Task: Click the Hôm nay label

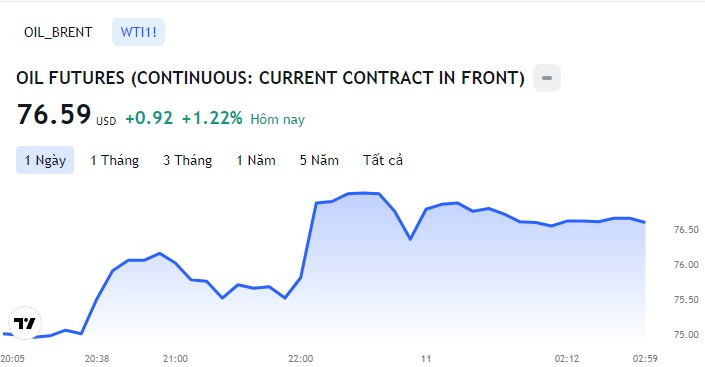Action: click(x=277, y=119)
